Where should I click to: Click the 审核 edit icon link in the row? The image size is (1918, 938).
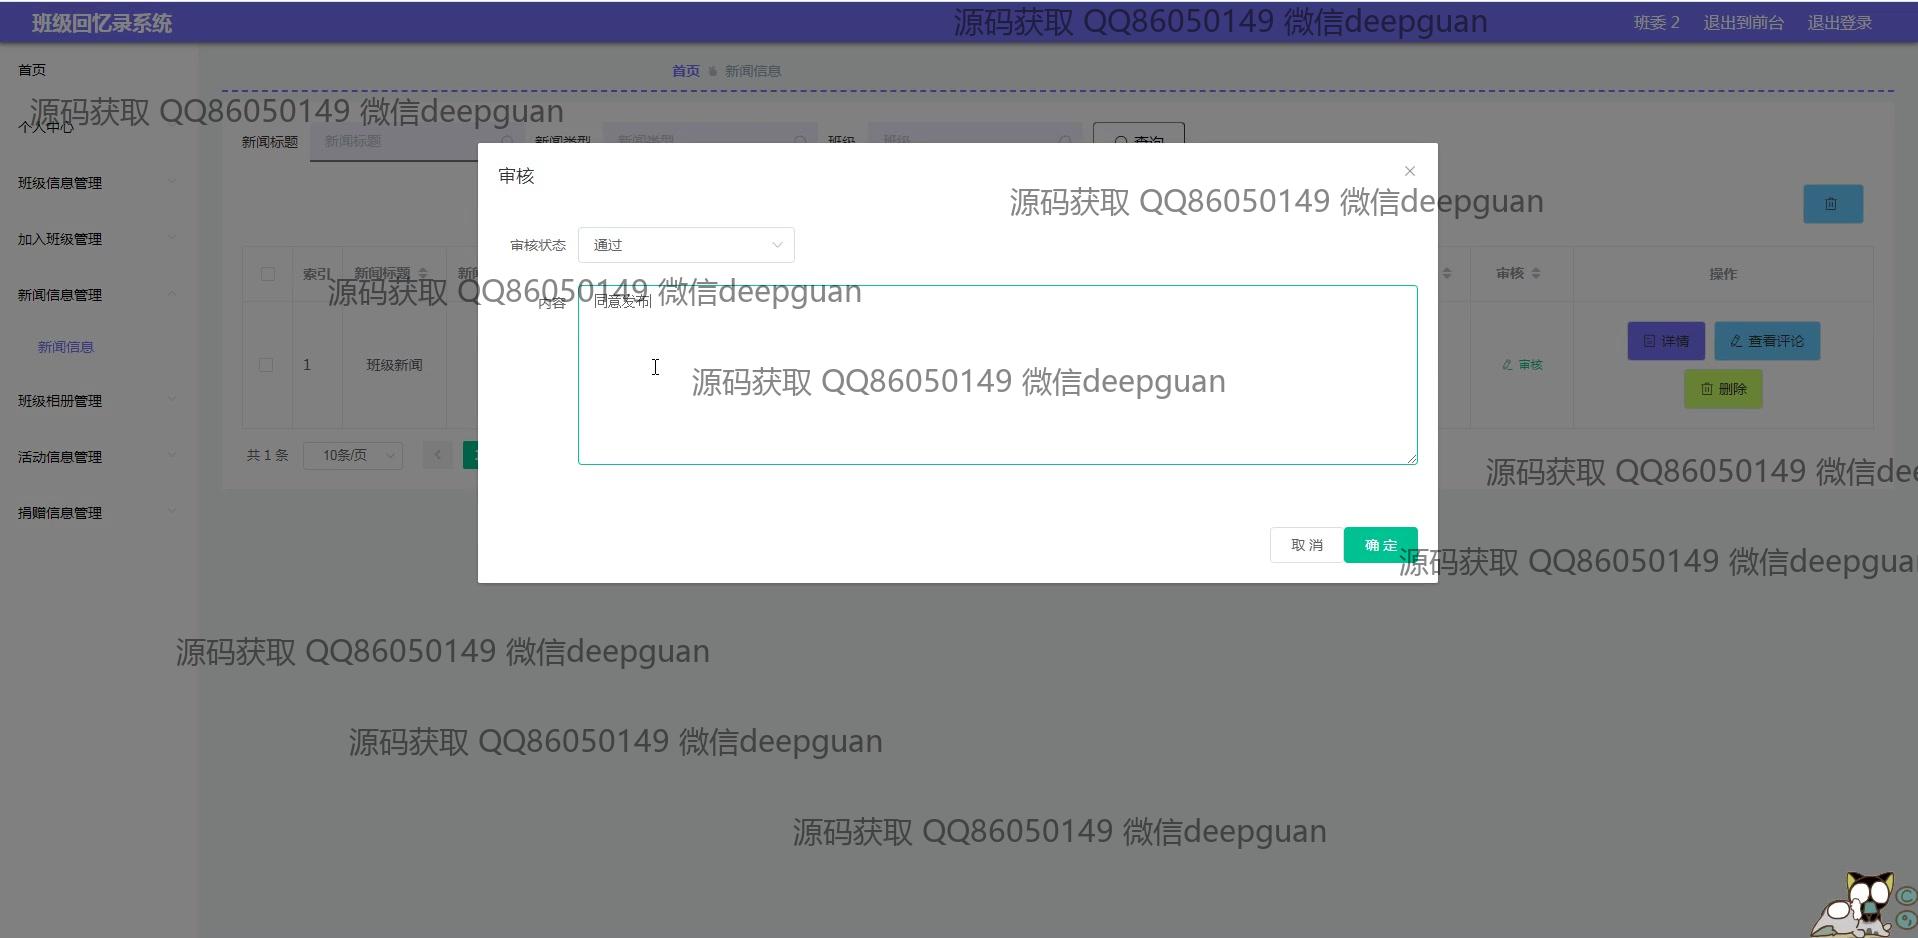click(x=1522, y=365)
